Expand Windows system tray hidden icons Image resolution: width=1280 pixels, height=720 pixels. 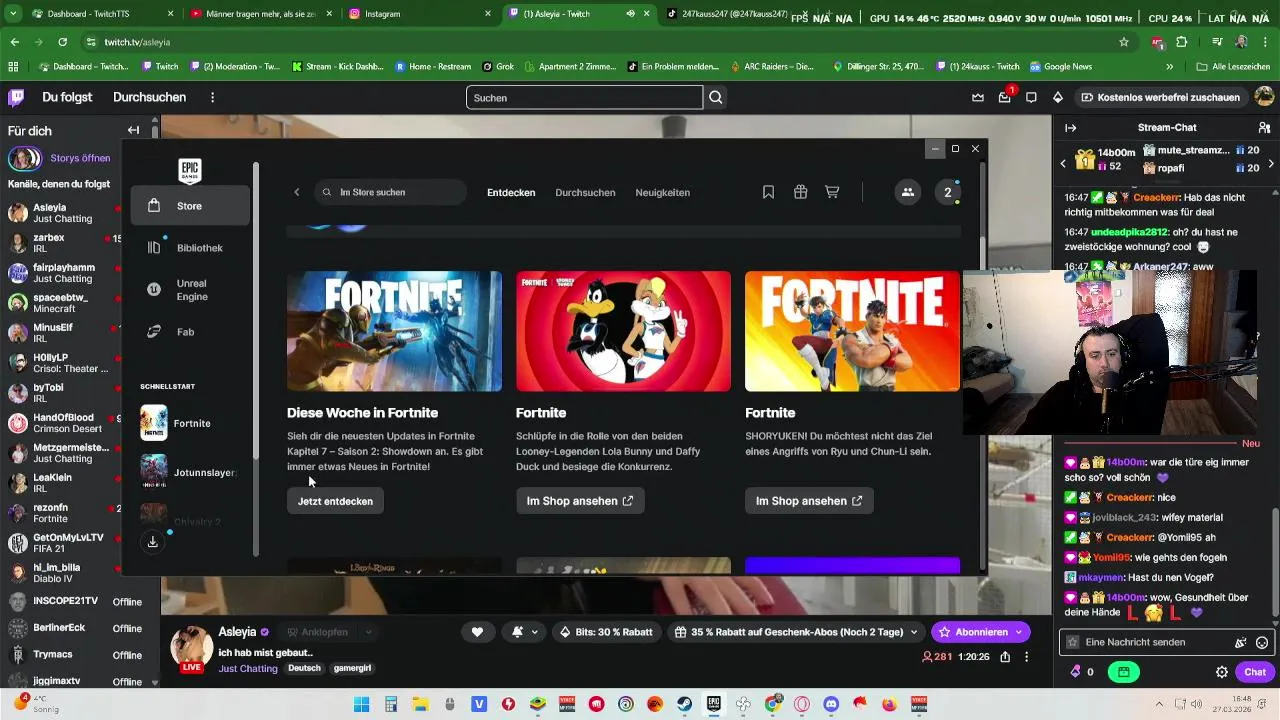coord(1159,704)
